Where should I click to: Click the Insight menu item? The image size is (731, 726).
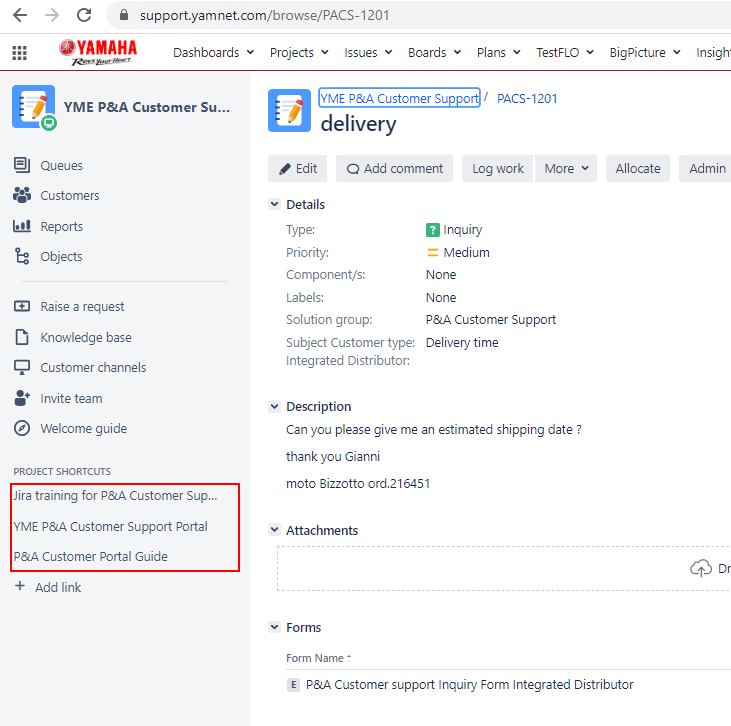713,52
